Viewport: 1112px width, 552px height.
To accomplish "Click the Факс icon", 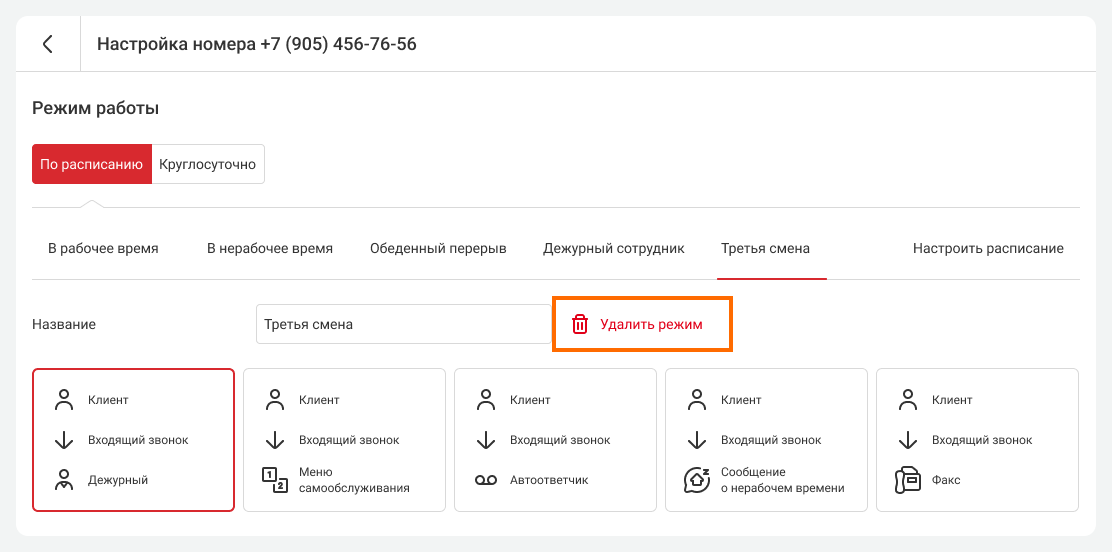I will coord(908,480).
